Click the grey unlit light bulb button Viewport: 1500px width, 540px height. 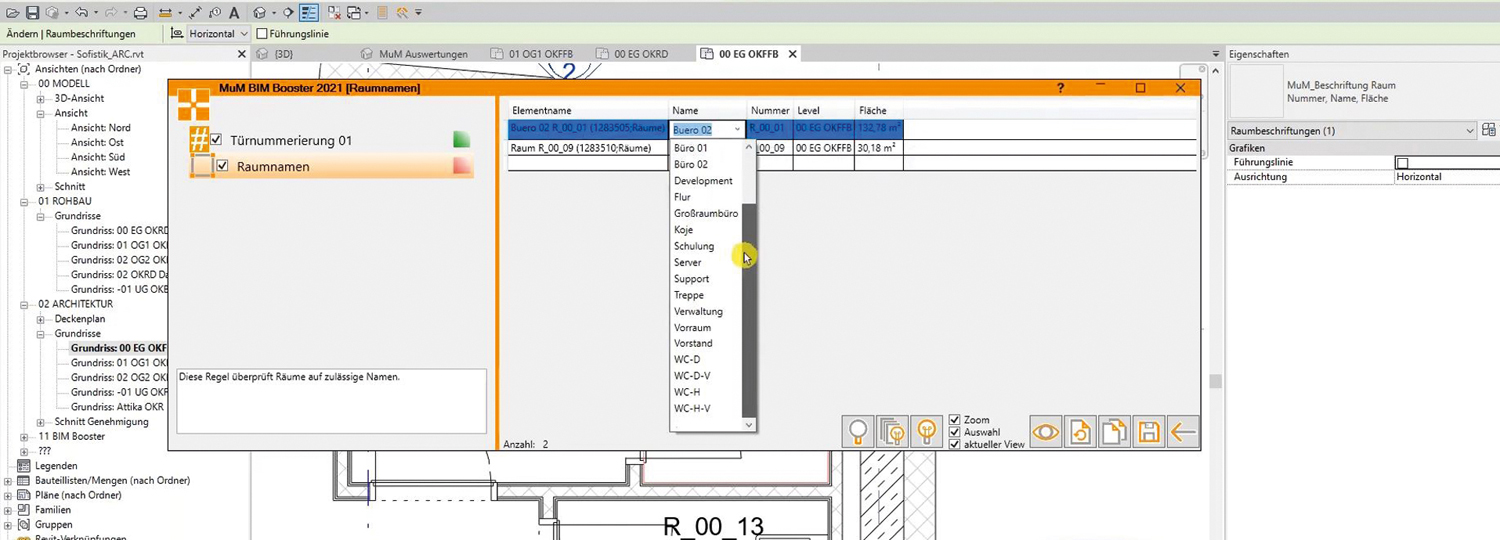click(858, 432)
